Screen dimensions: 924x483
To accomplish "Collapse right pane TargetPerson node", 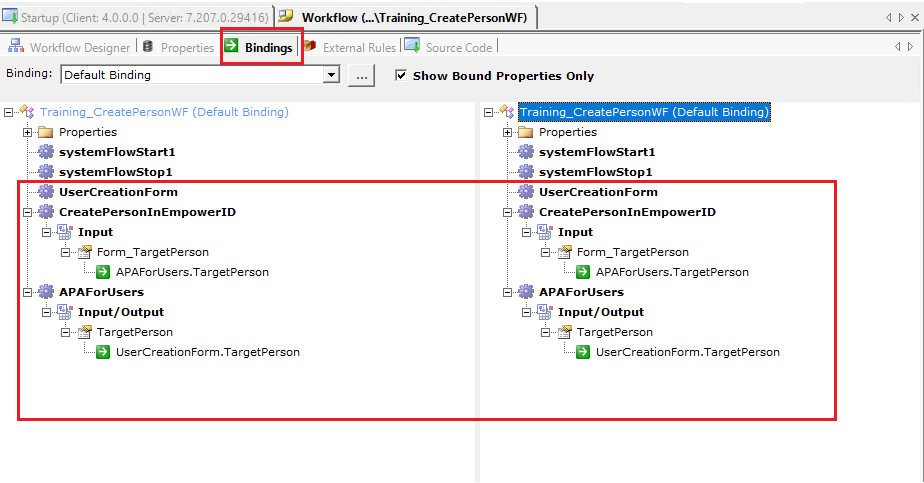I will coord(545,332).
